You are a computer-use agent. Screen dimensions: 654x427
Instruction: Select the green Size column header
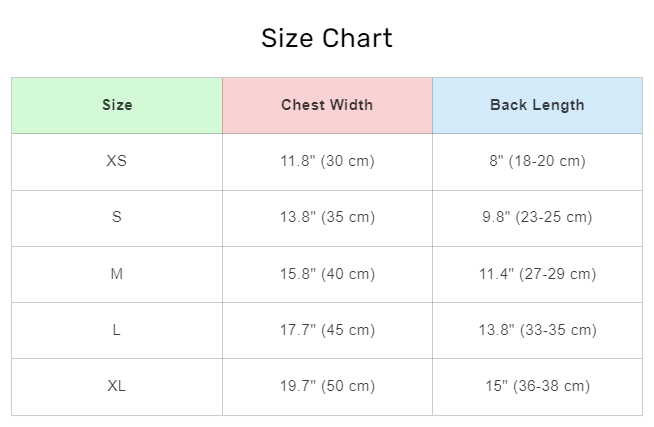point(117,105)
